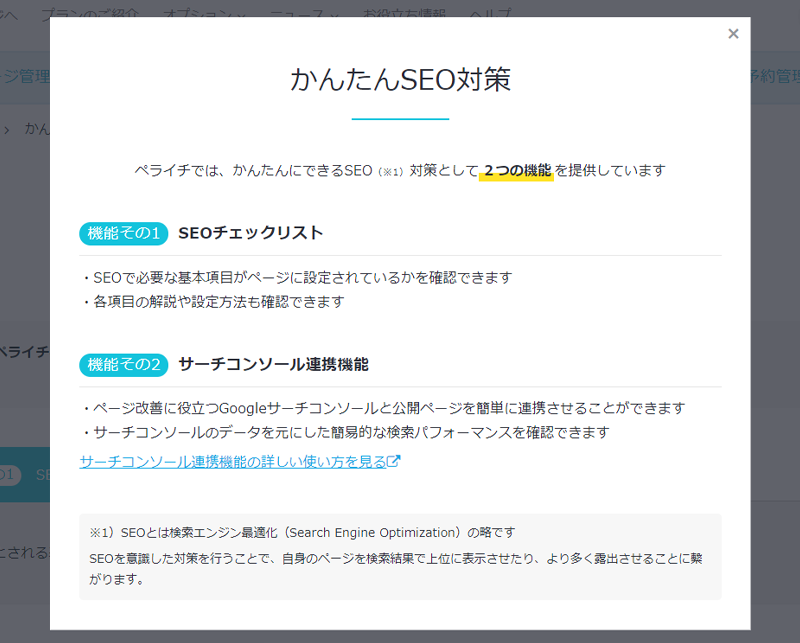Close the かんたんSEO対策 dialog
The image size is (800, 643).
pos(733,34)
